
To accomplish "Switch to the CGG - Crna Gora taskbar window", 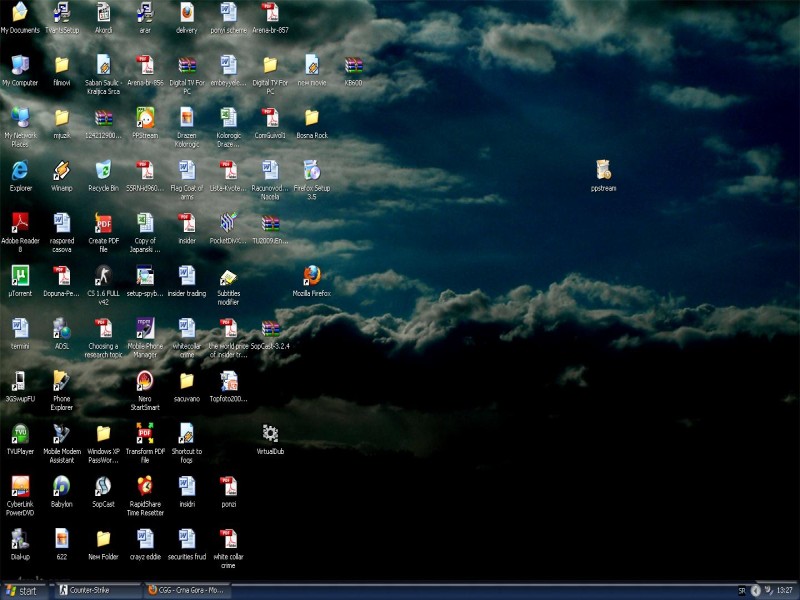I will coord(186,590).
